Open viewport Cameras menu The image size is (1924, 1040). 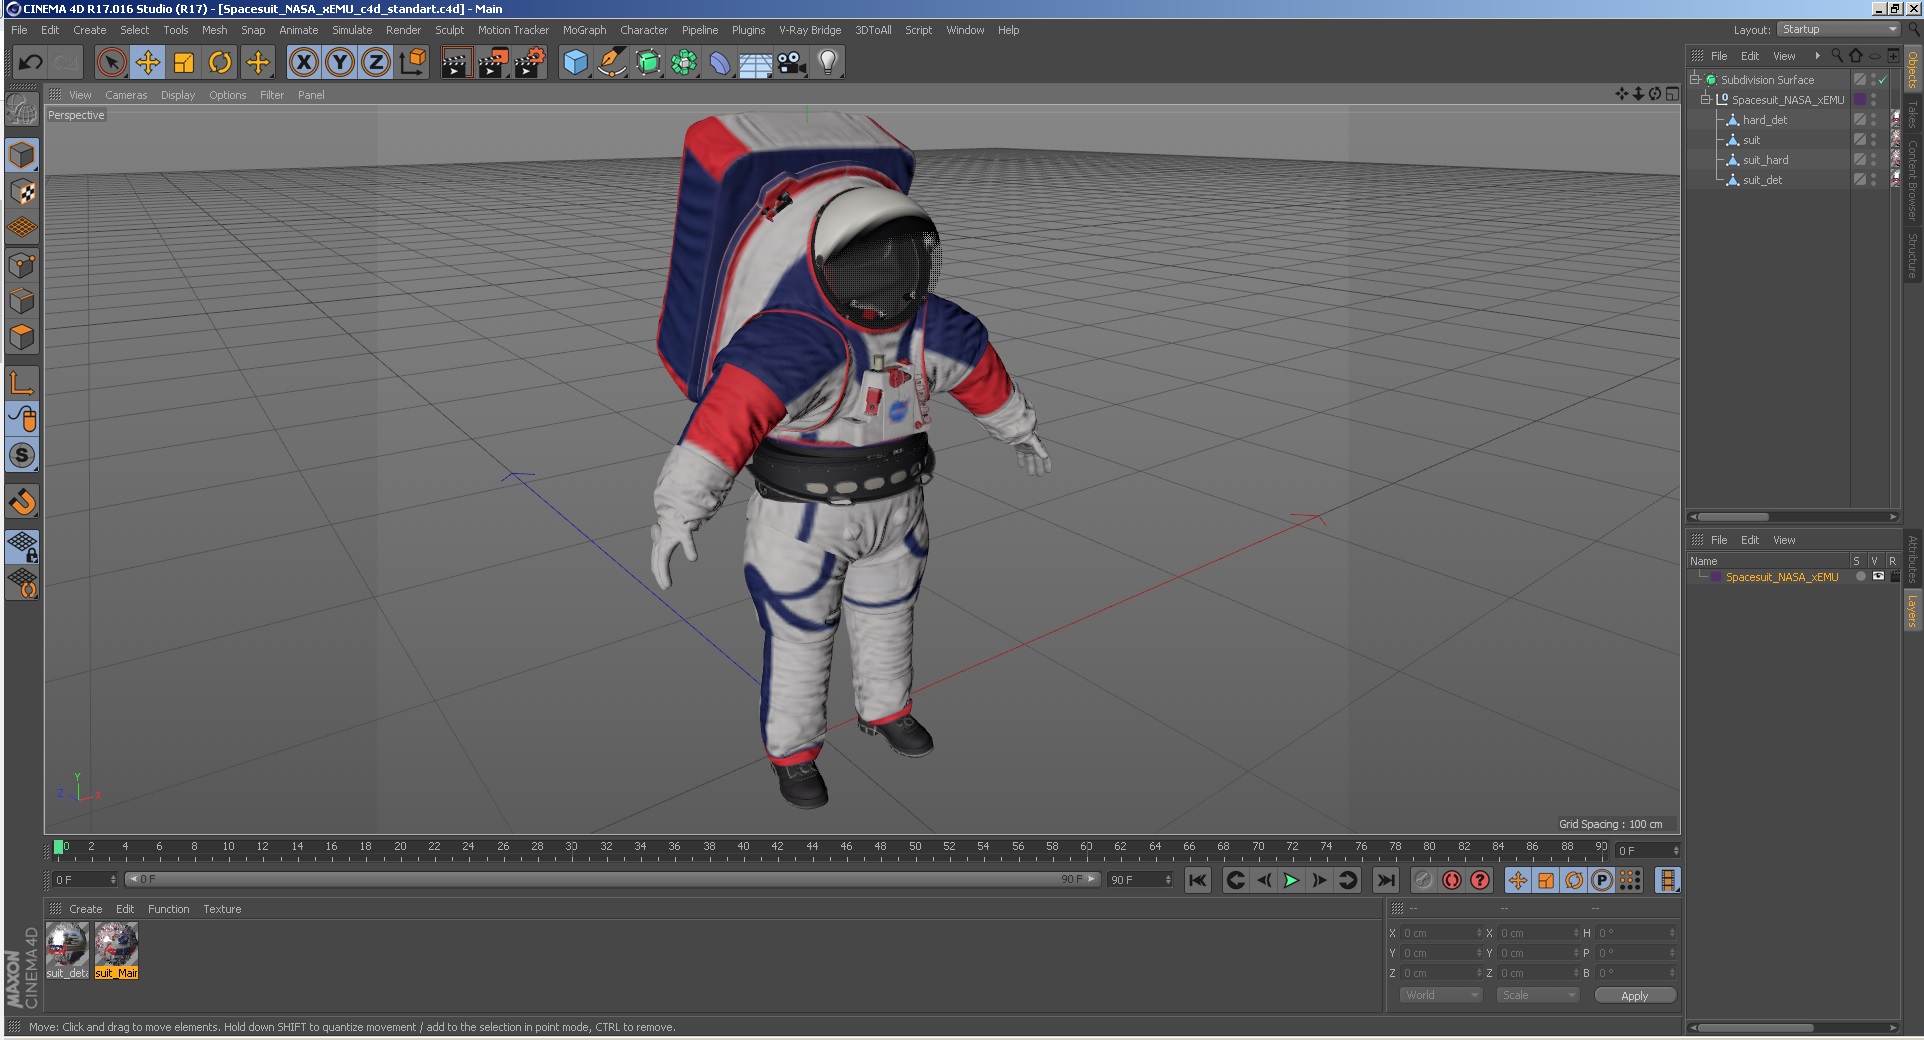point(126,95)
